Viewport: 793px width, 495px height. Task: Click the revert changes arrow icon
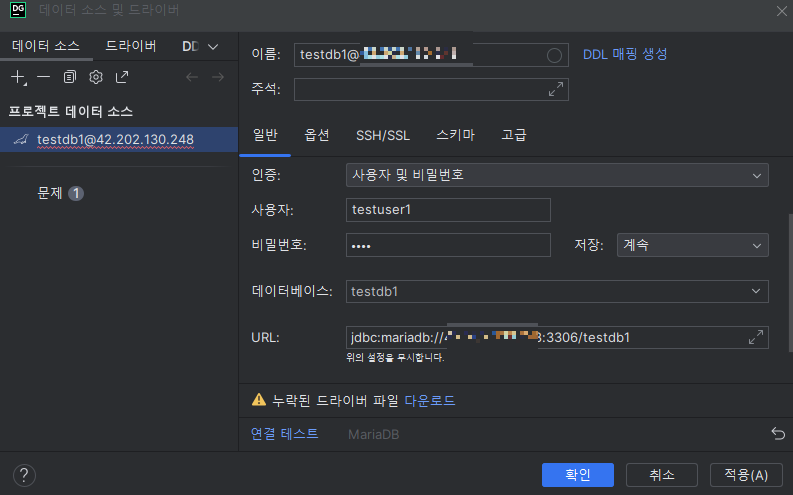(778, 434)
